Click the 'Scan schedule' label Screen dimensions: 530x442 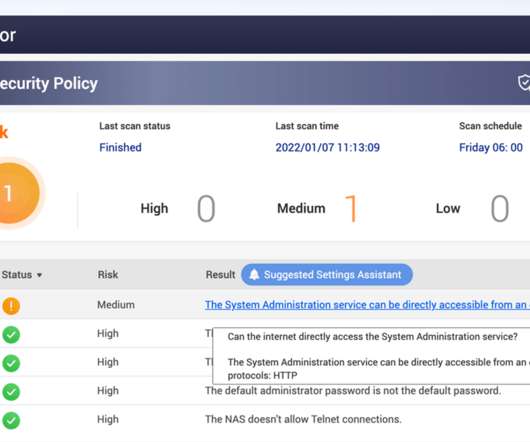490,126
